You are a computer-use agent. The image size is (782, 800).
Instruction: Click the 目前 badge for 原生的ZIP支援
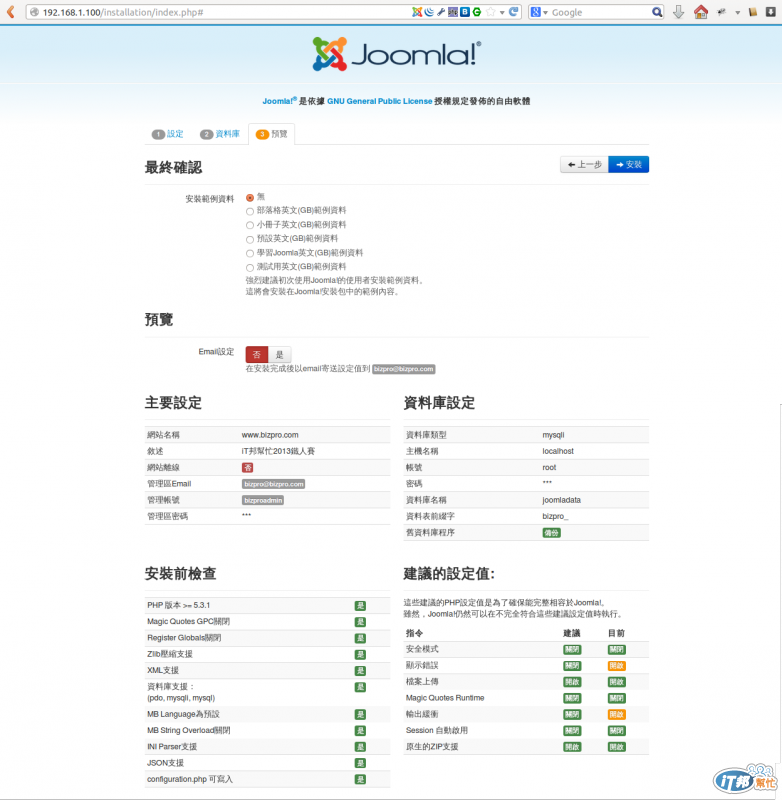pyautogui.click(x=617, y=747)
